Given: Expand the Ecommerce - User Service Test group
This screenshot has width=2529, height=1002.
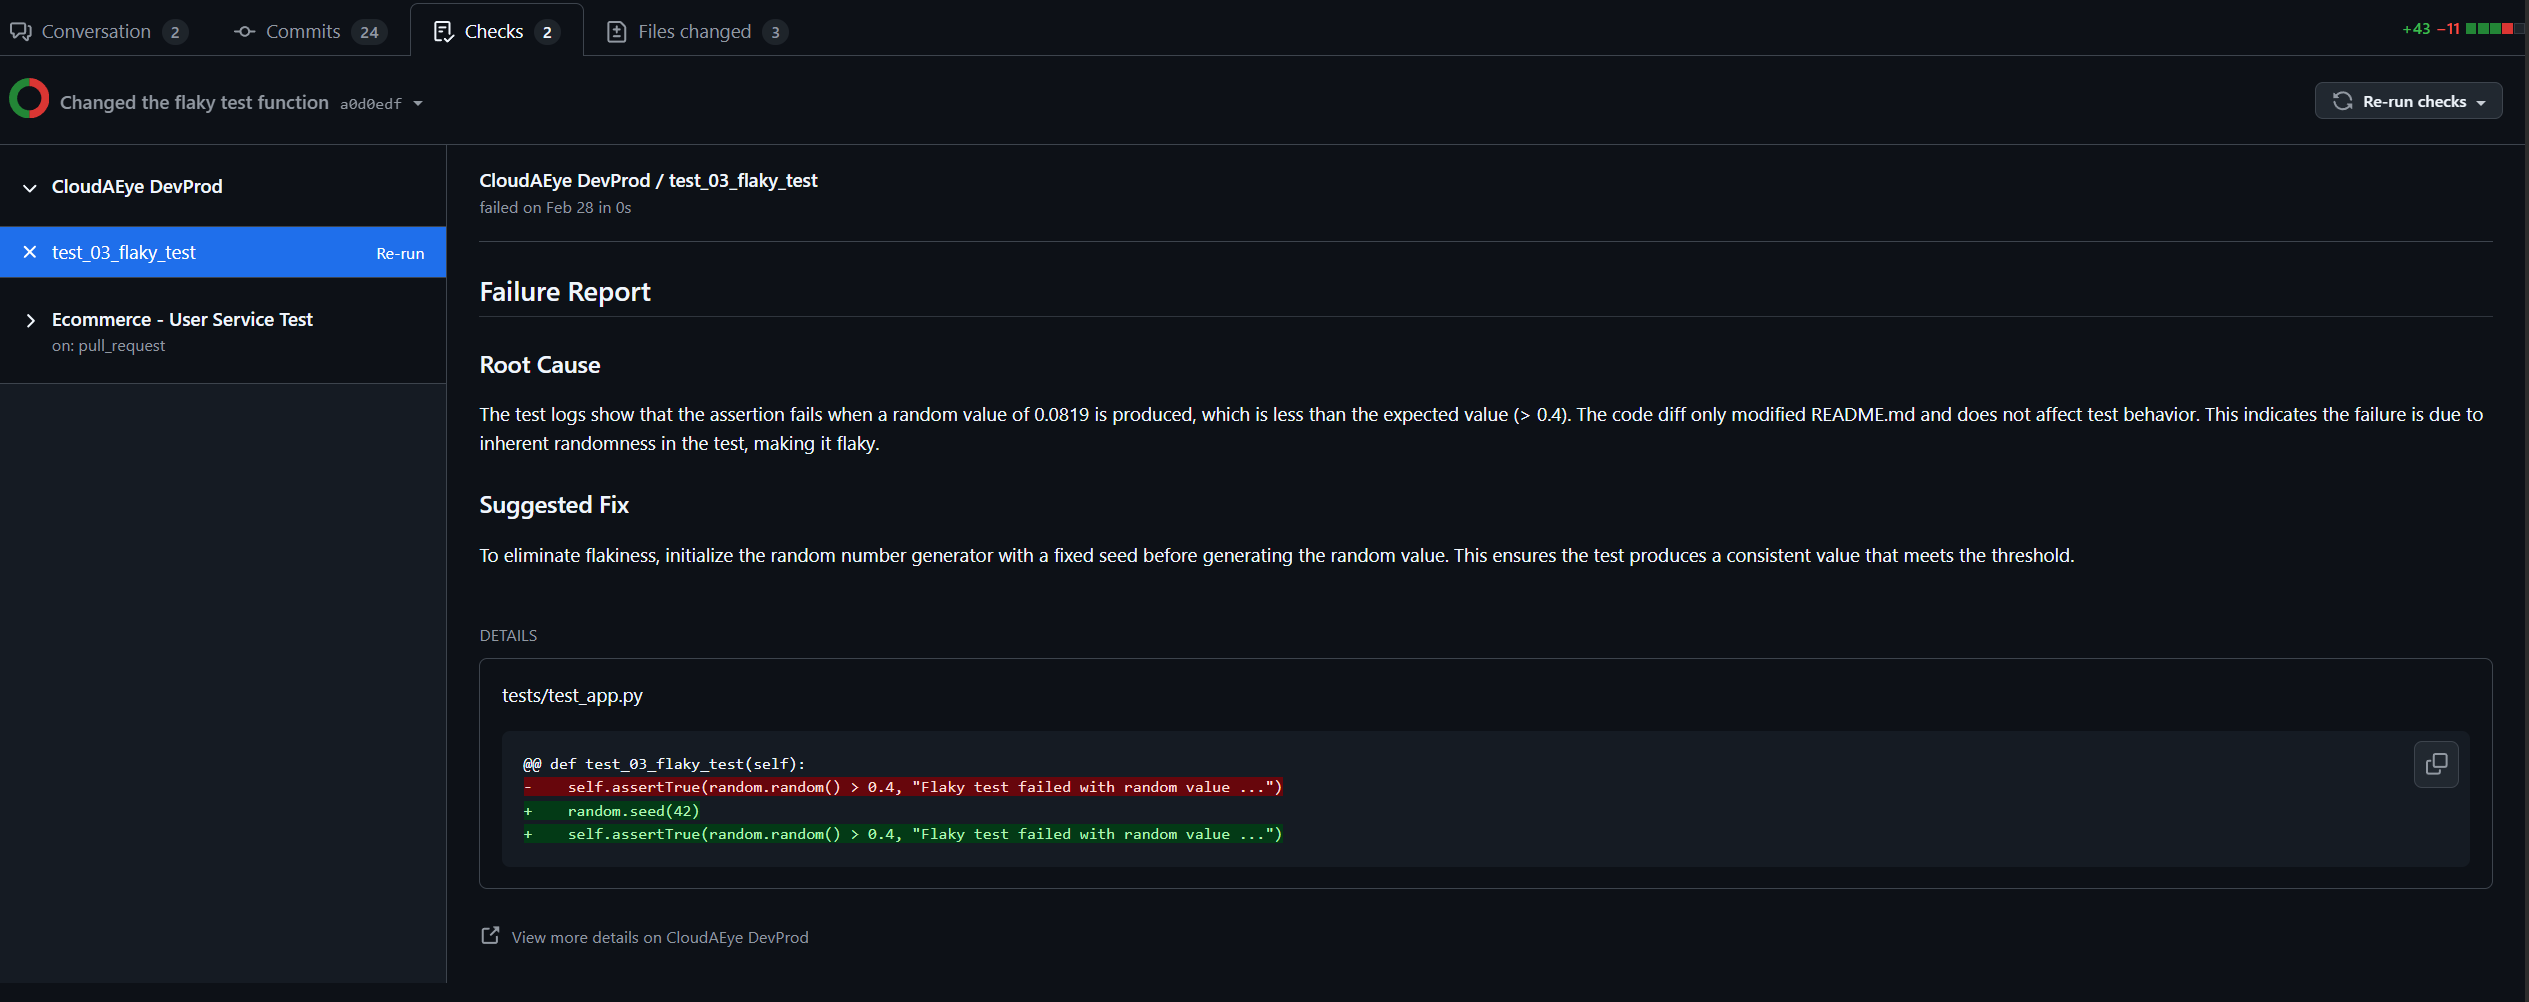Looking at the screenshot, I should coord(30,320).
